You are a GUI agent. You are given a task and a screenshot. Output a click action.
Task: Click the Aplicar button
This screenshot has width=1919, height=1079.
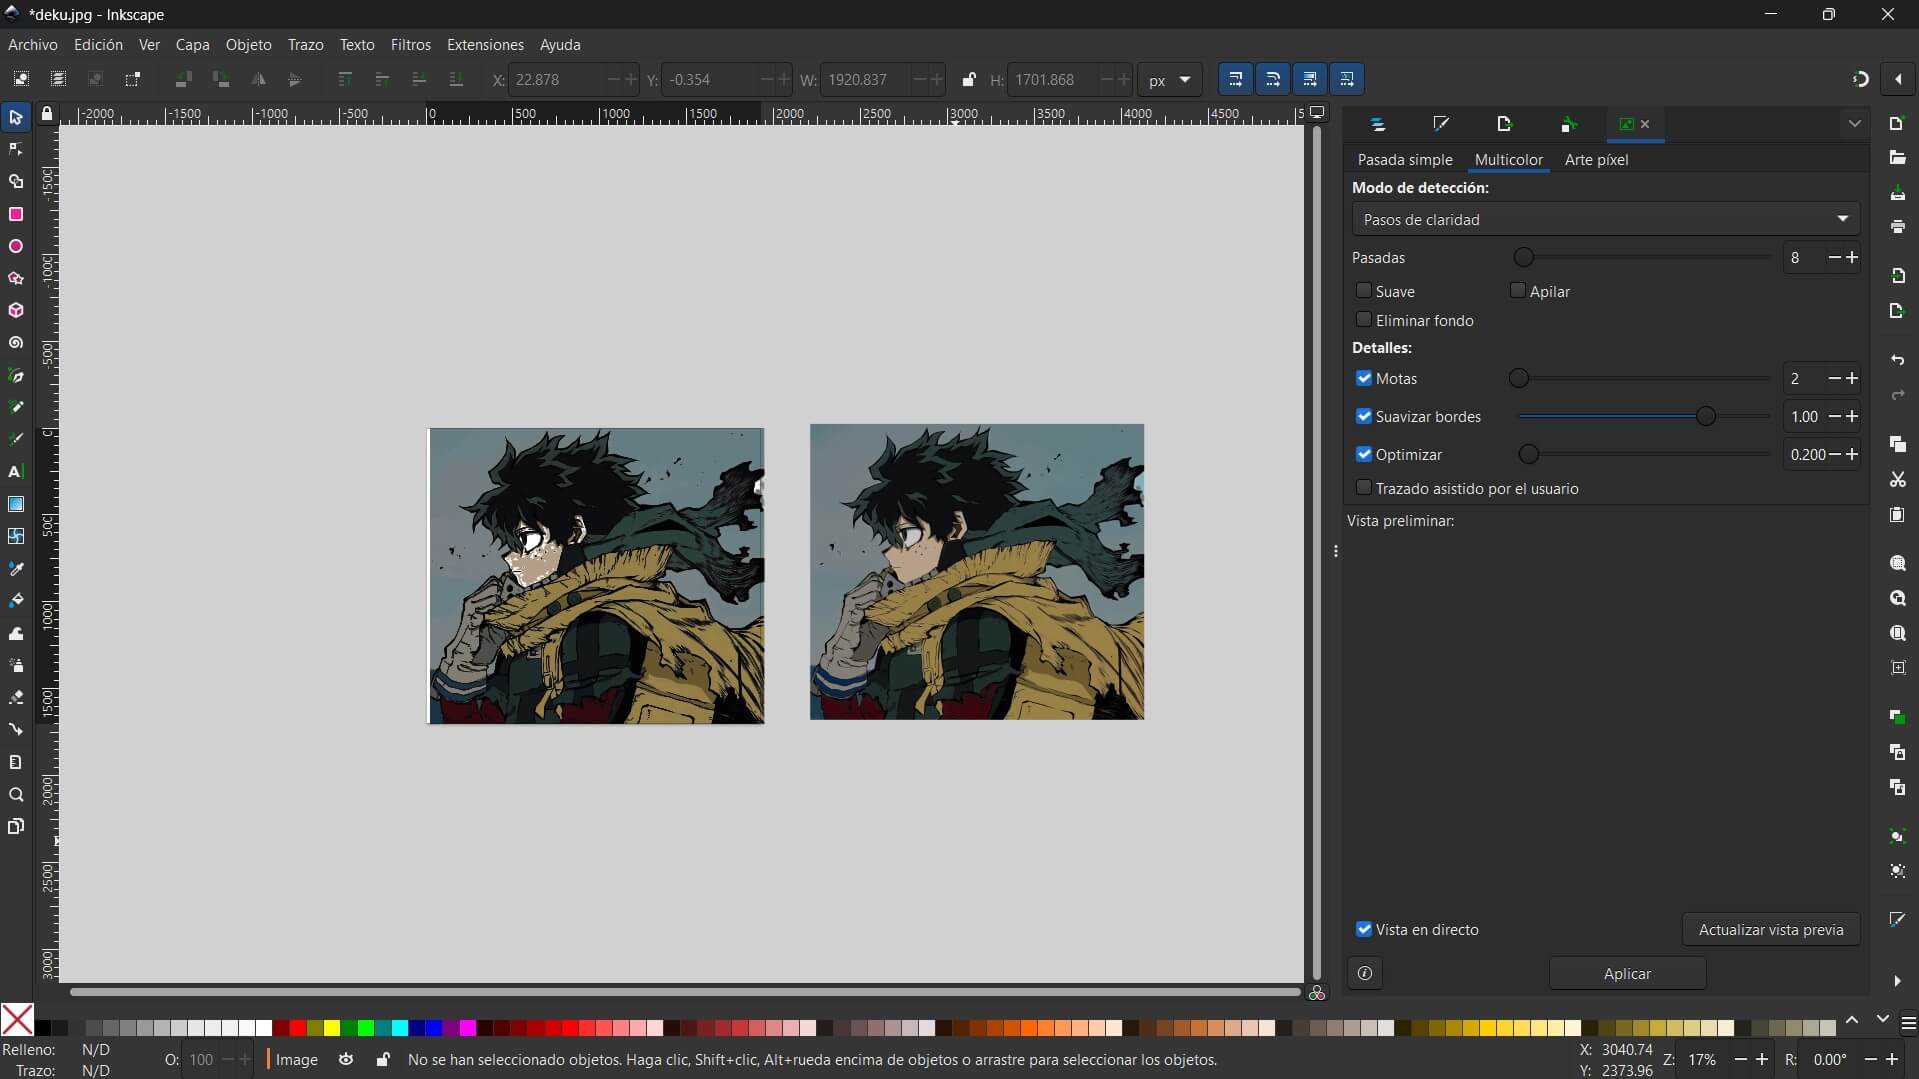[1627, 973]
